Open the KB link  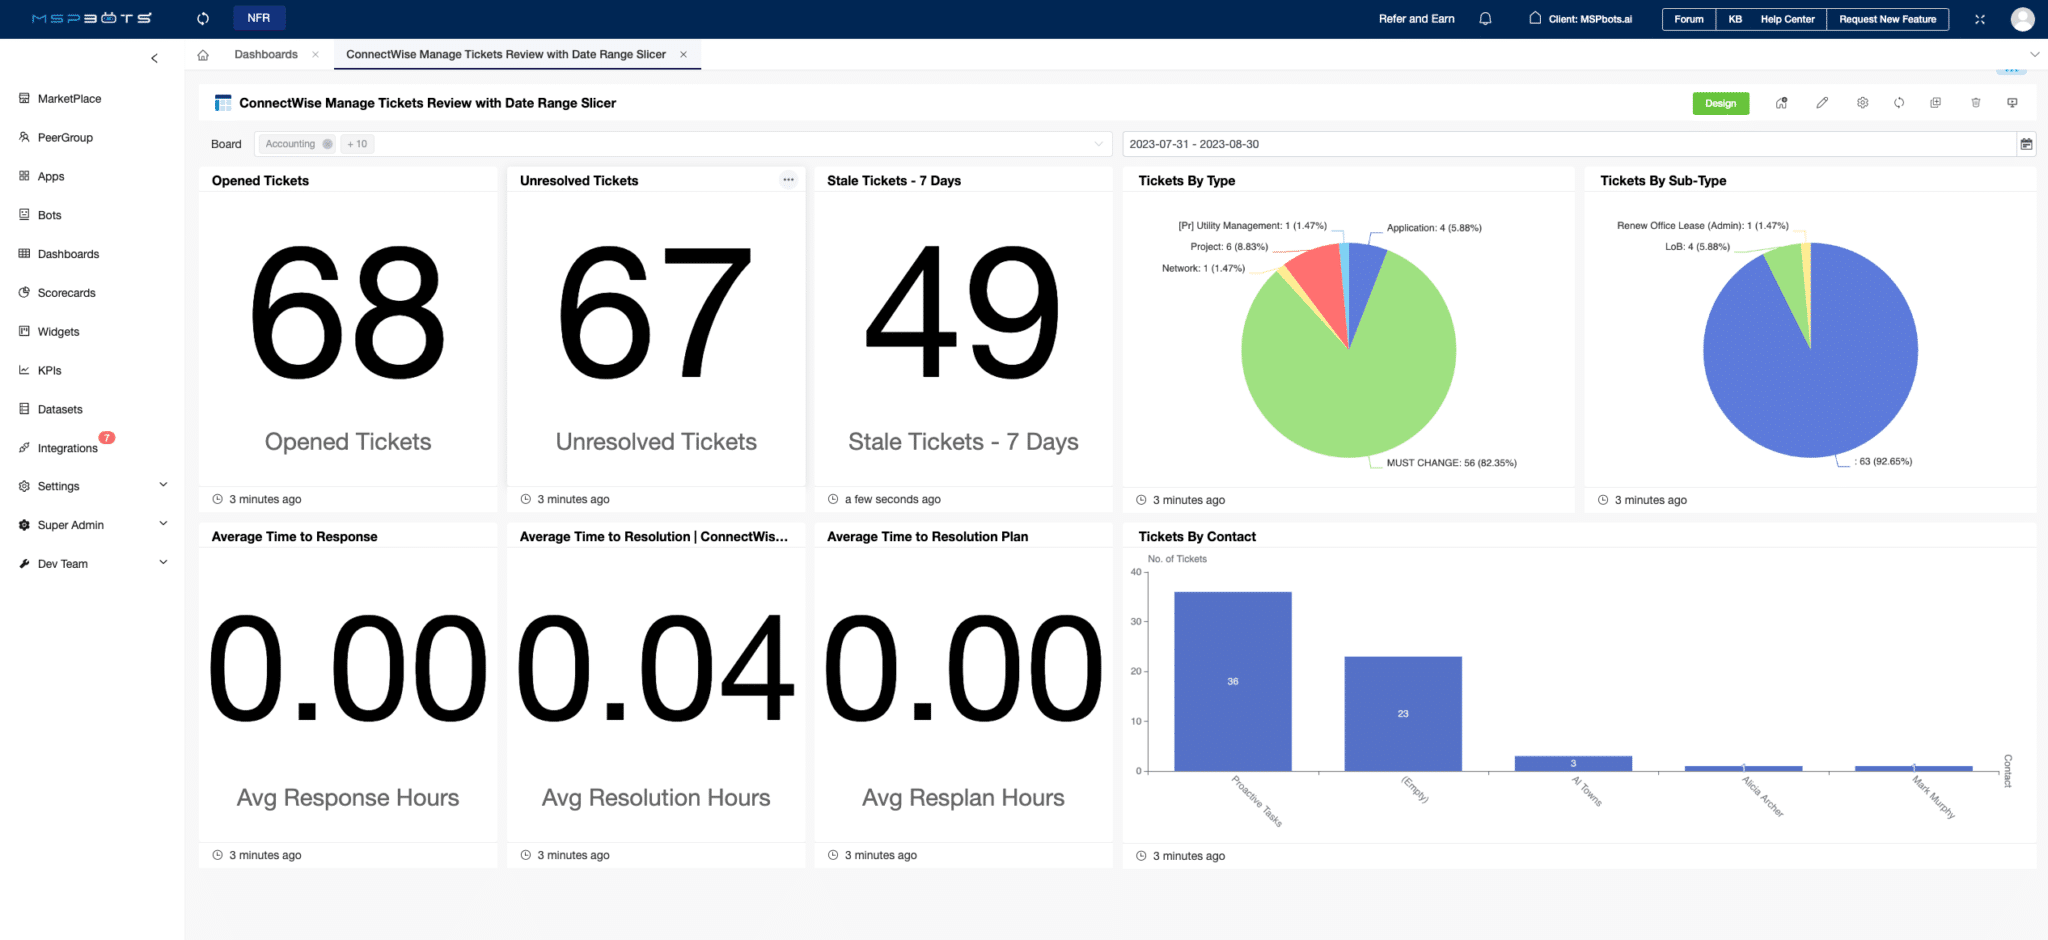[1735, 19]
